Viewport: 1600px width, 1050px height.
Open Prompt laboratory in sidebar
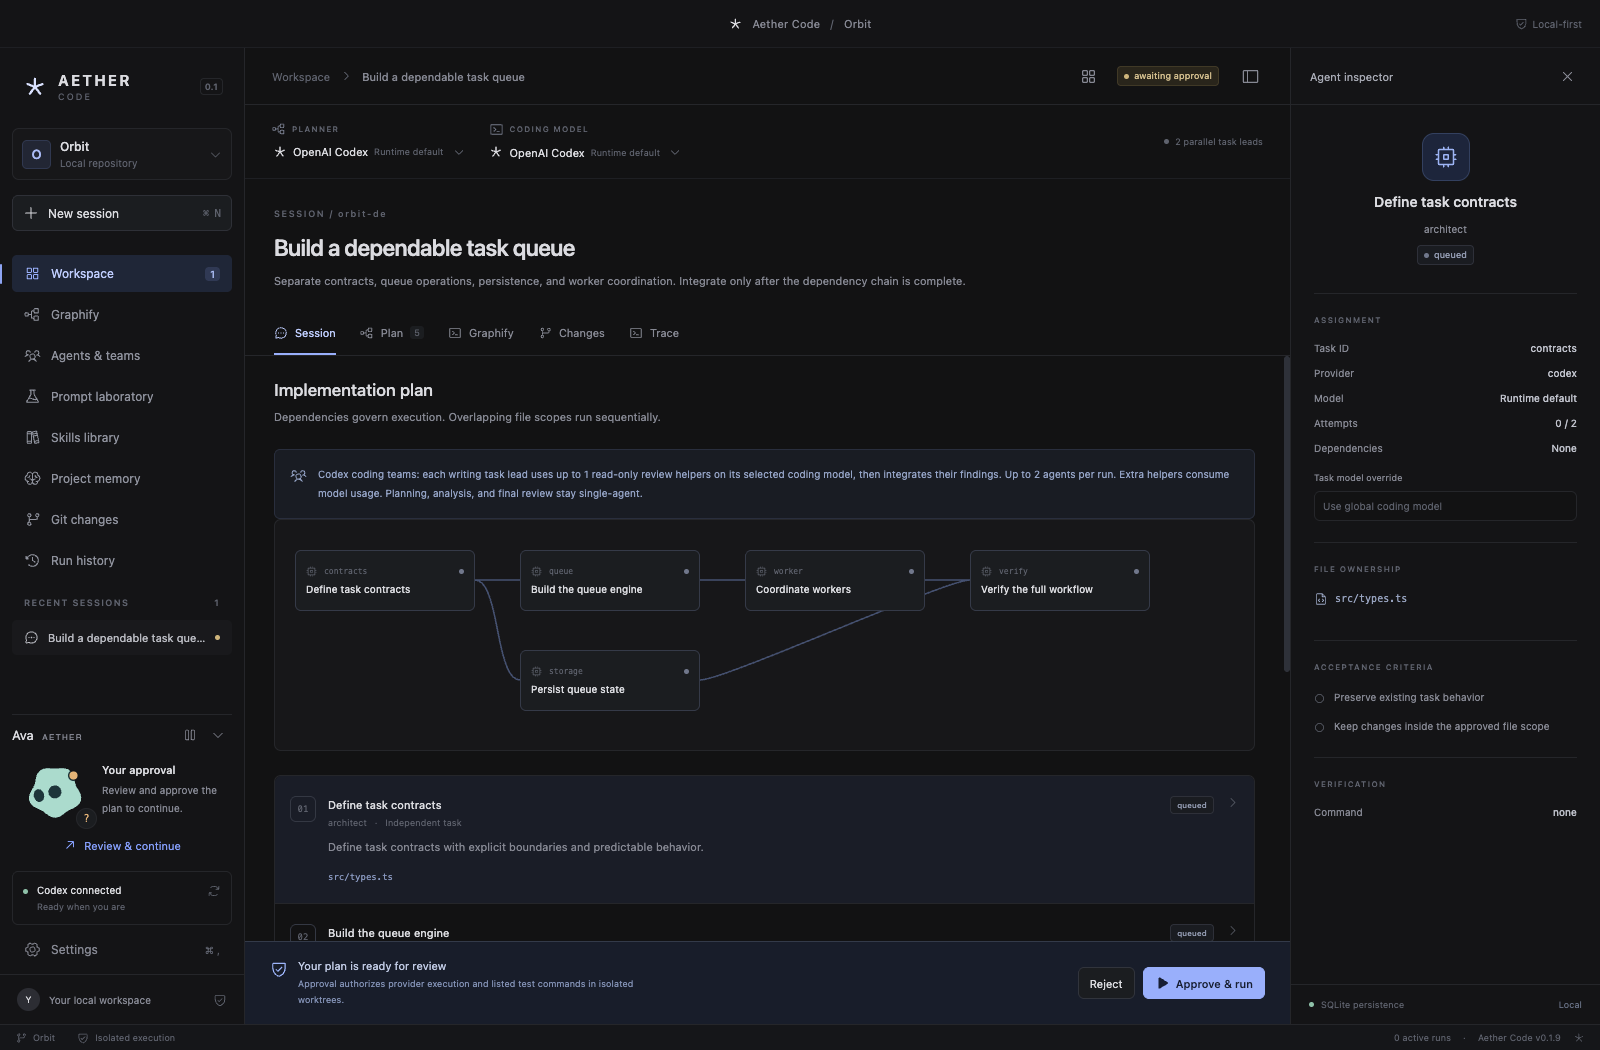(122, 397)
